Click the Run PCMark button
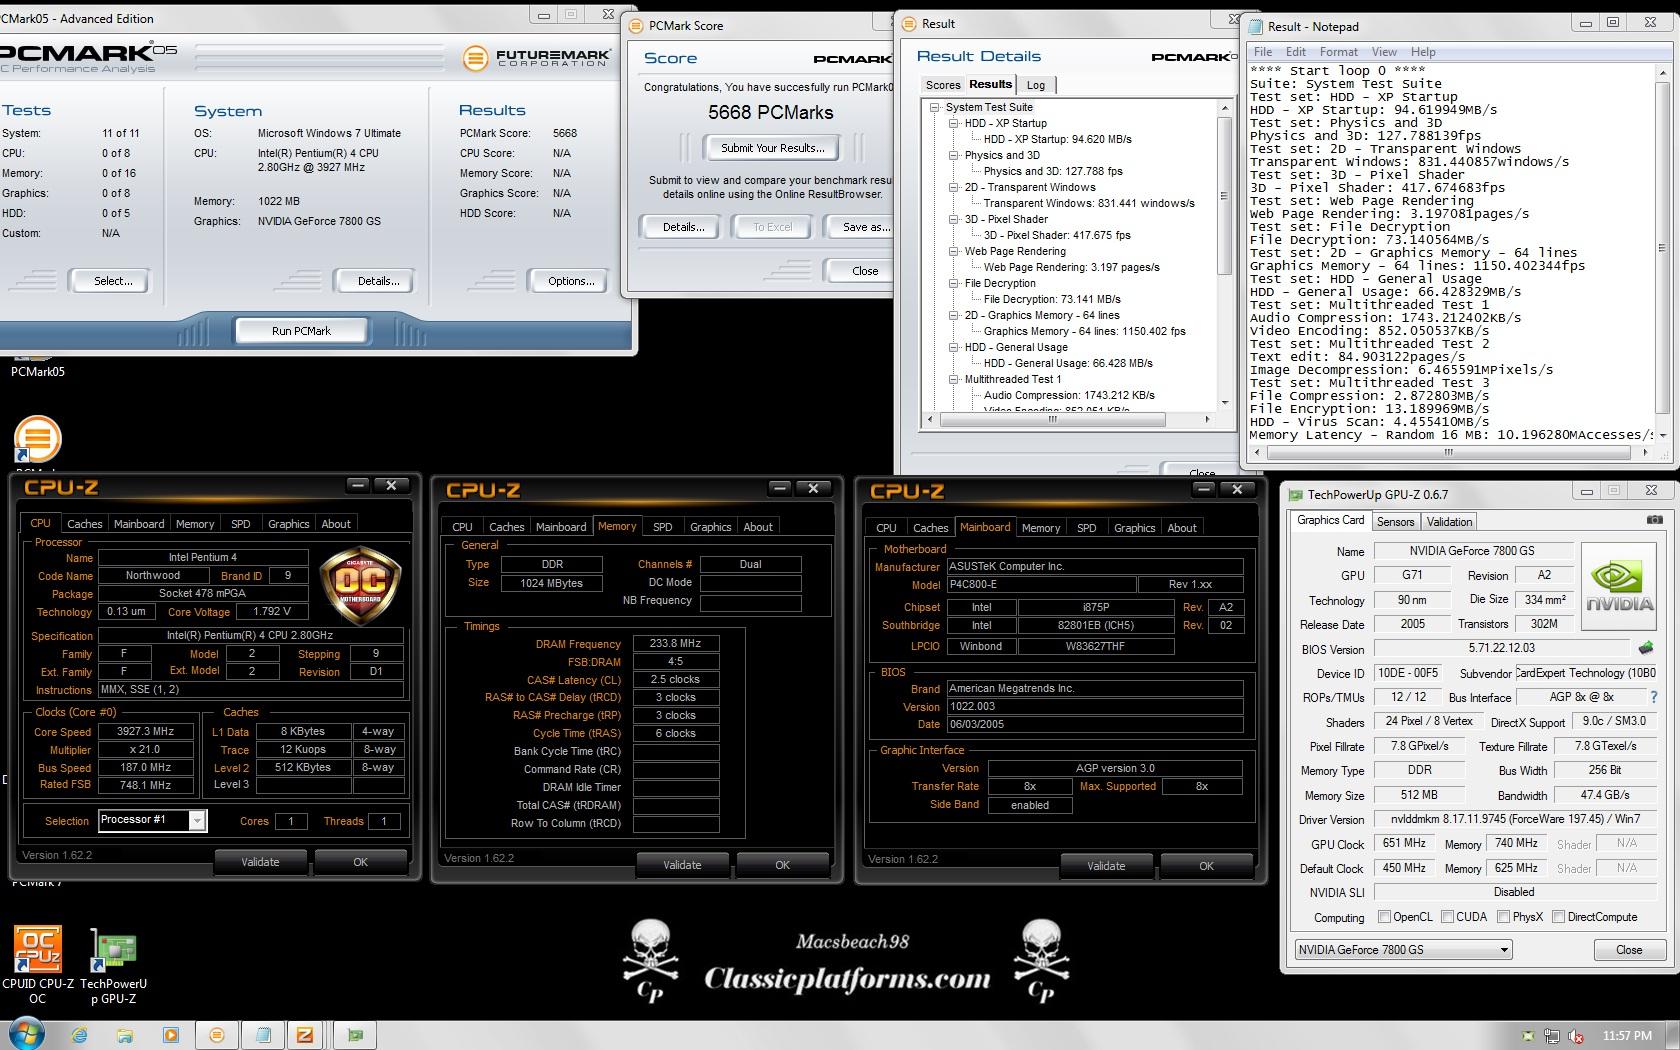 click(301, 331)
